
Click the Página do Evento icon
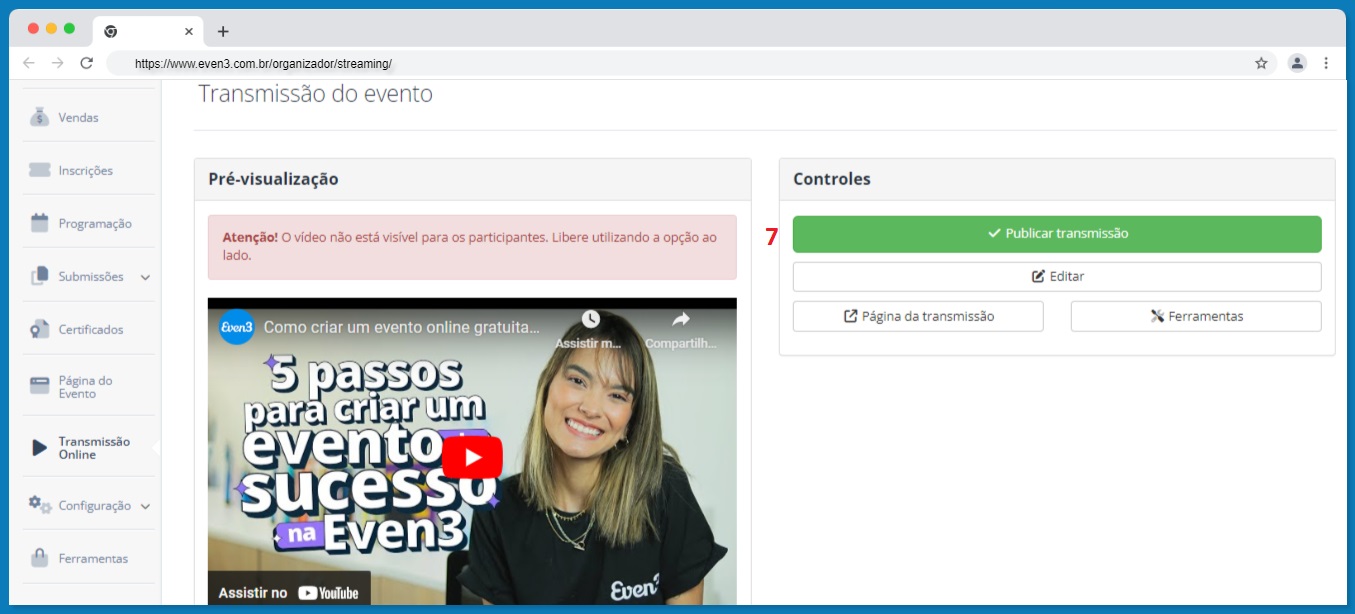[x=40, y=386]
